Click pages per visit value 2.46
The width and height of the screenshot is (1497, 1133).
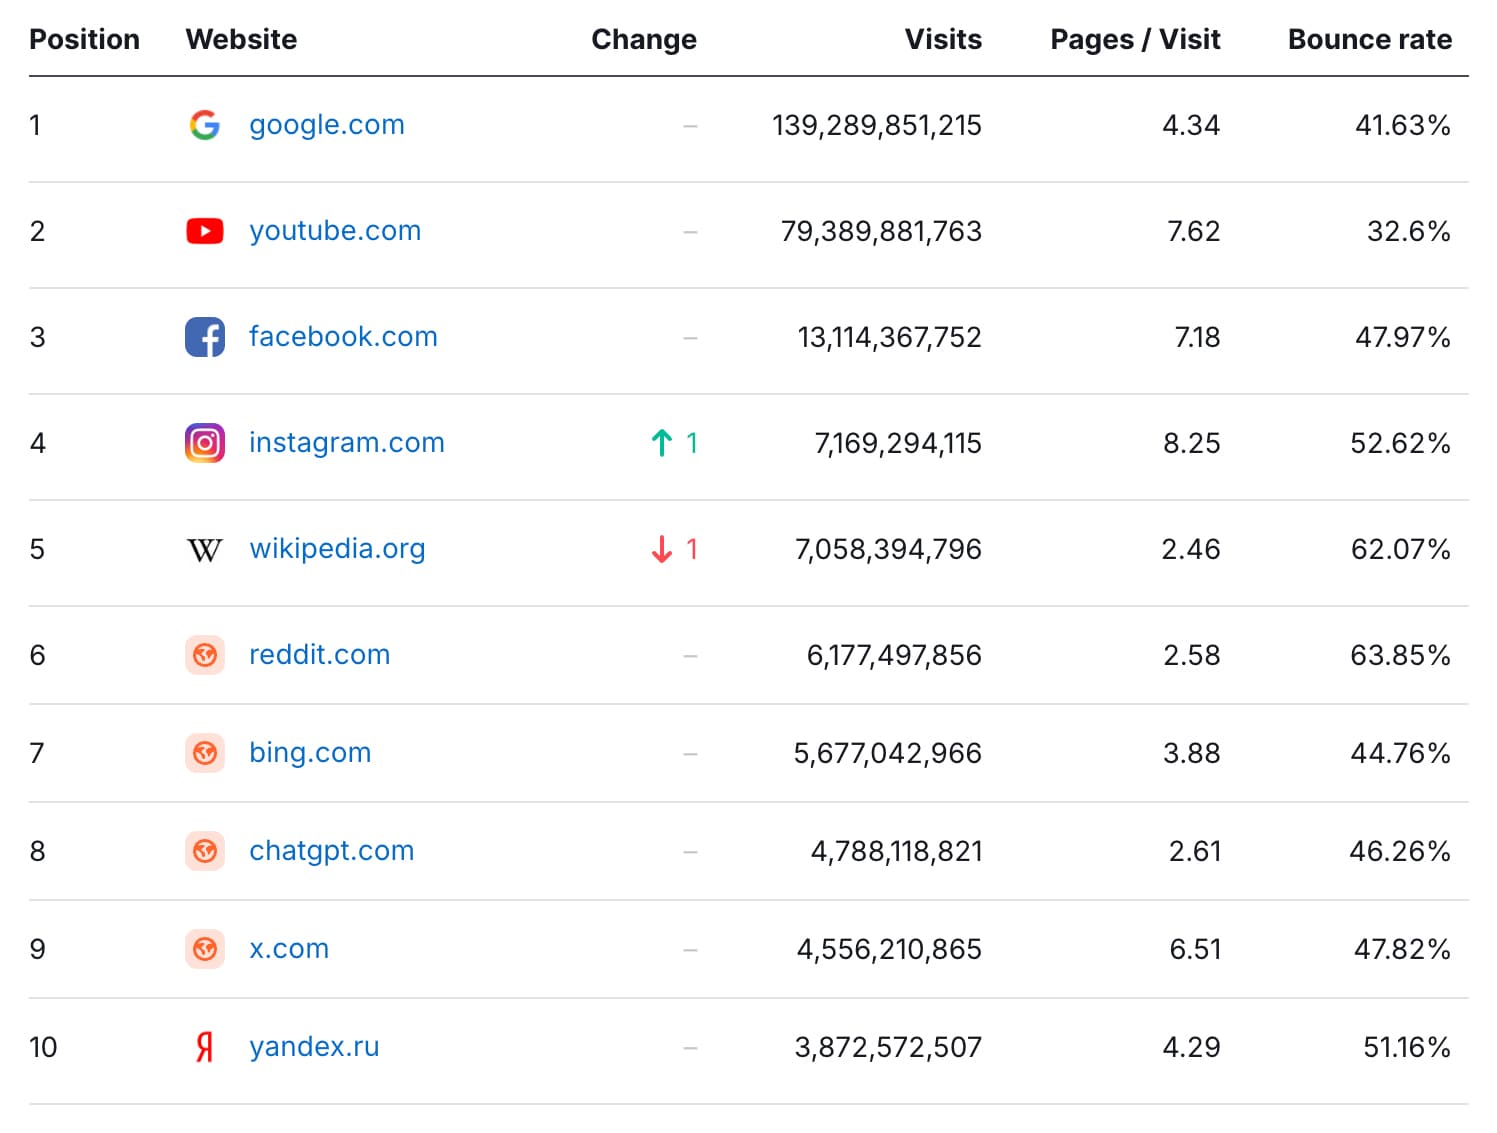(x=1191, y=549)
